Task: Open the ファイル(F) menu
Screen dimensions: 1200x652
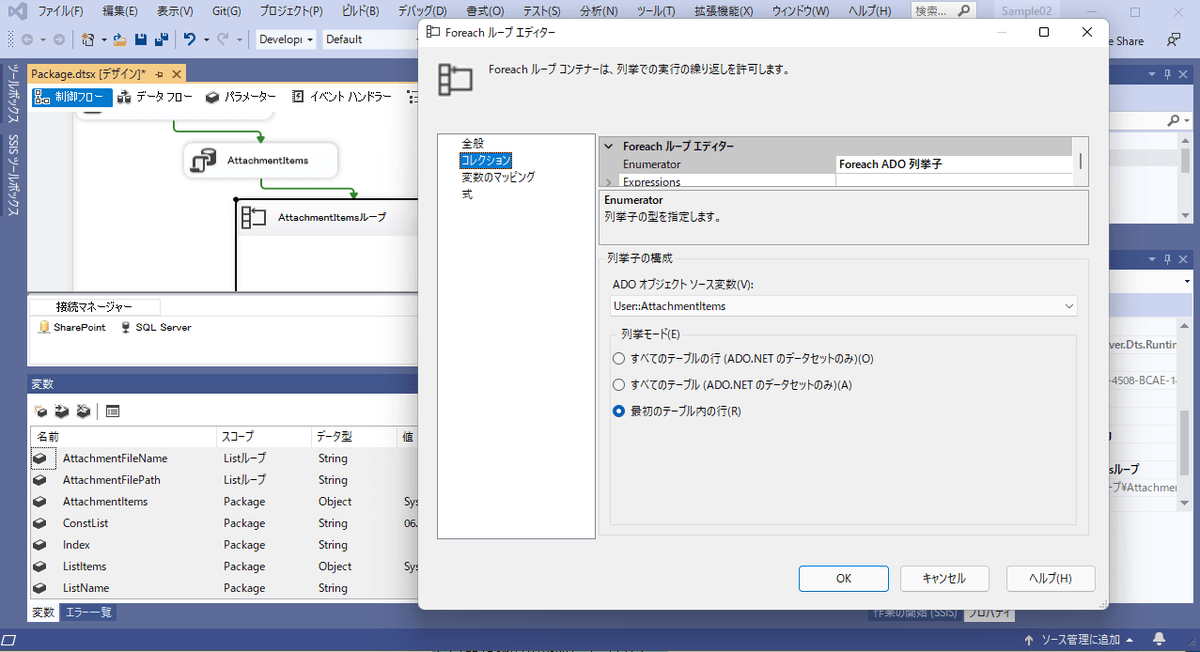Action: (x=61, y=12)
